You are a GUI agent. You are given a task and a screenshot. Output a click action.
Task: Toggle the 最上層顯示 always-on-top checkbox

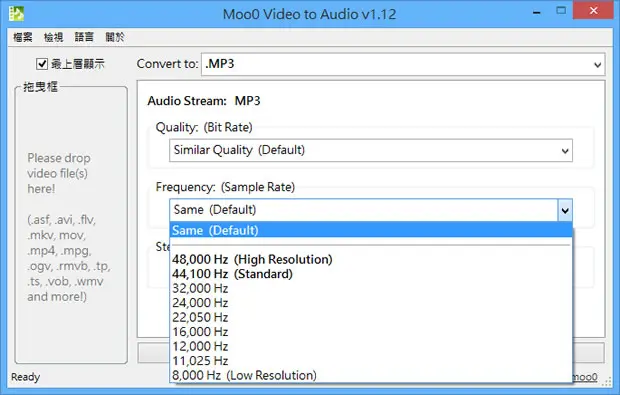(x=42, y=64)
